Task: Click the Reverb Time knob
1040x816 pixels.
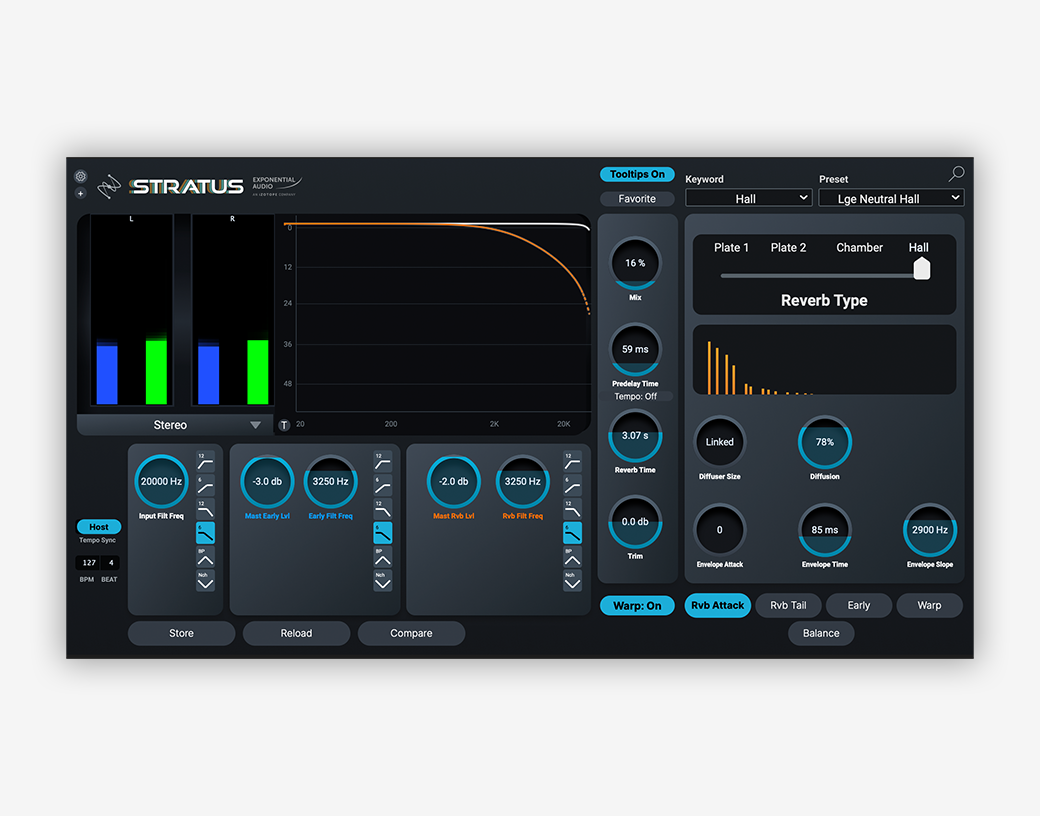Action: click(x=635, y=436)
